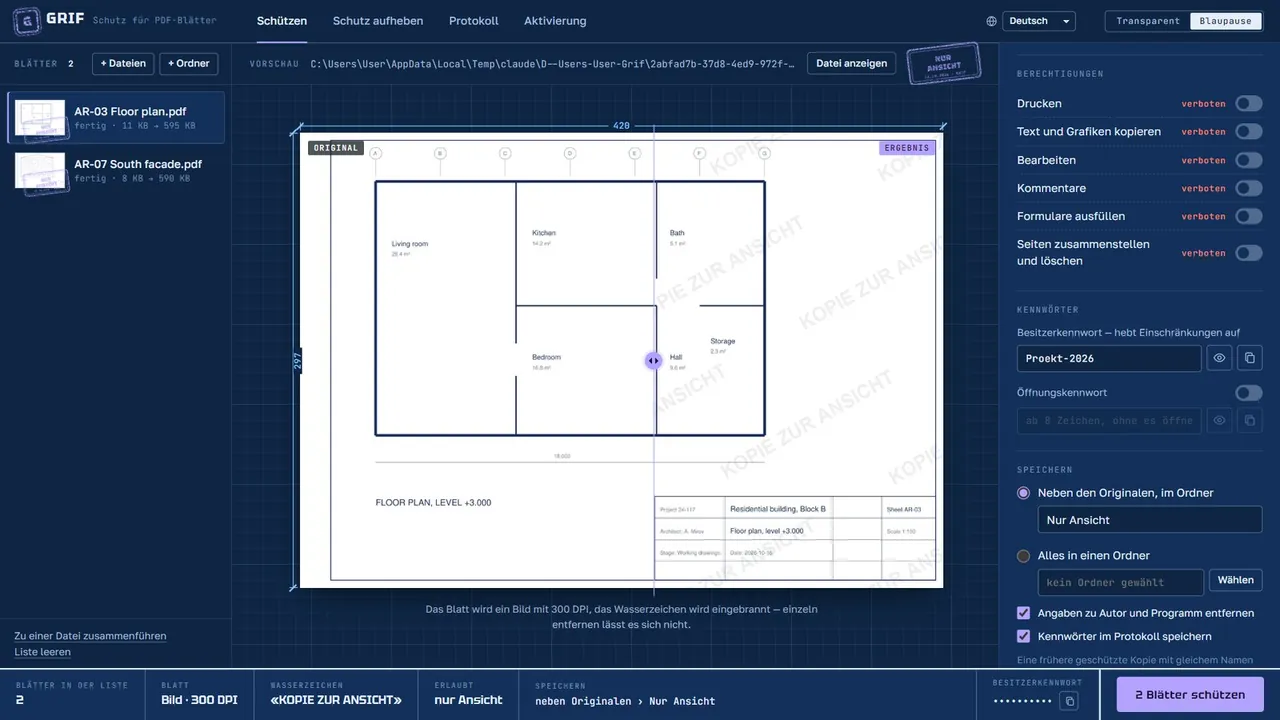Click the globe language icon
This screenshot has width=1280, height=720.
pos(991,21)
